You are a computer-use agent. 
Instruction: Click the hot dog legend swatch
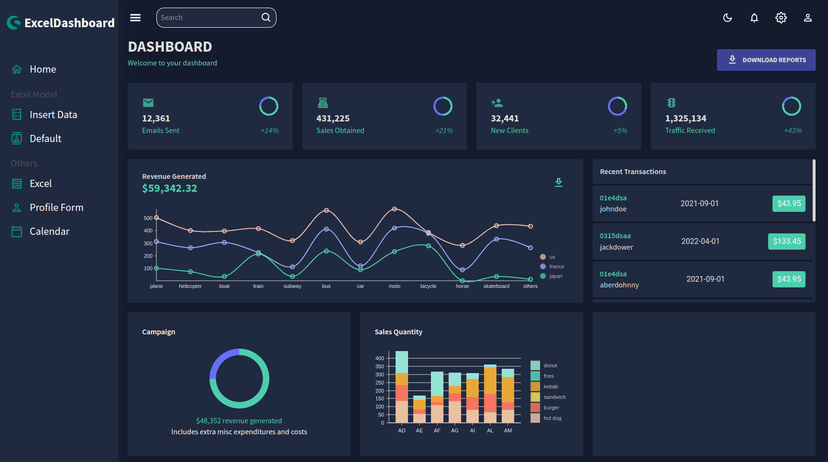535,418
